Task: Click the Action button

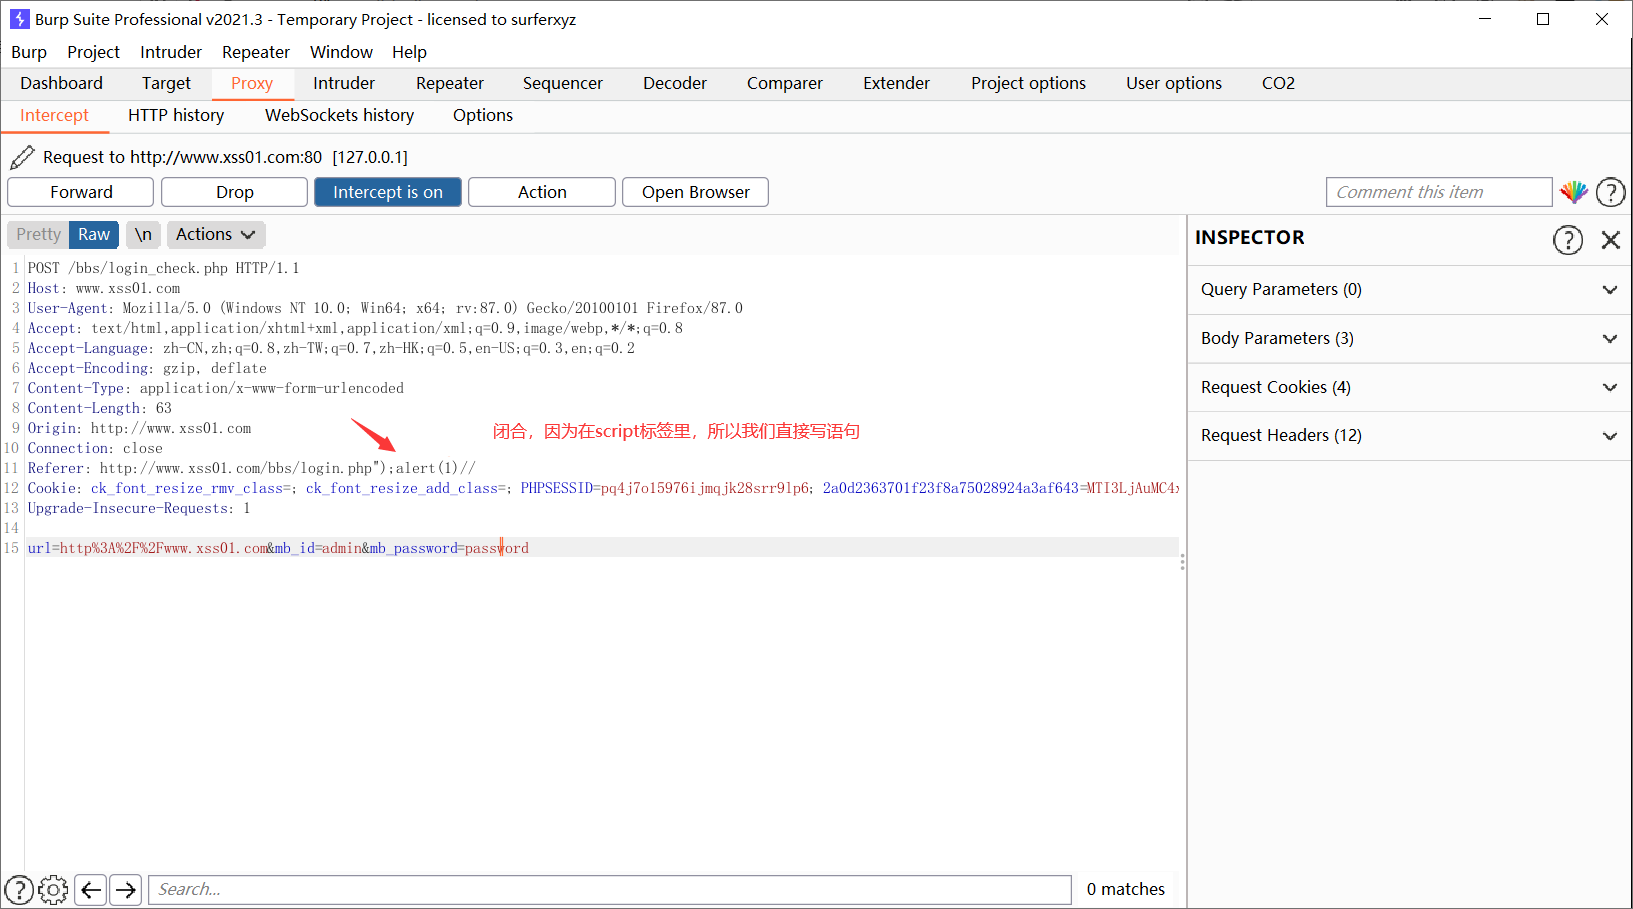Action: coord(542,192)
